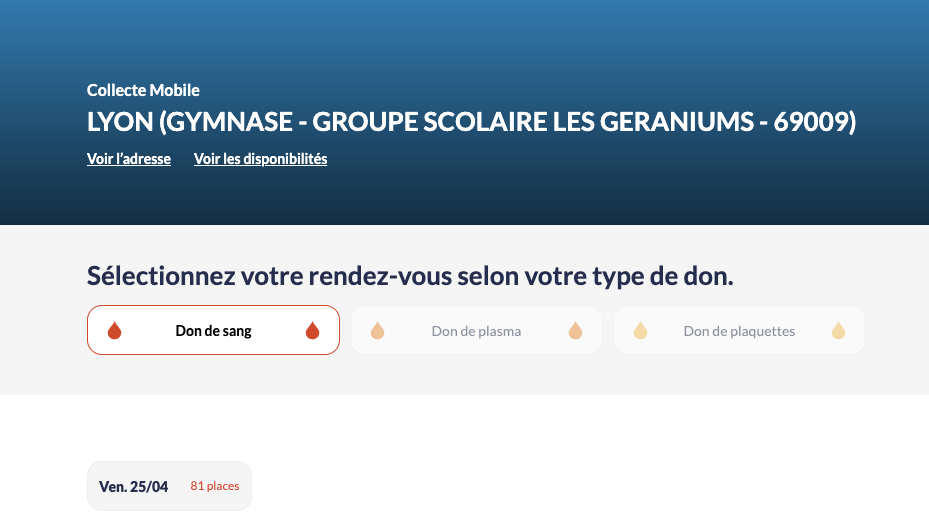Image resolution: width=929 pixels, height=521 pixels.
Task: Open the Voir l'adresse link
Action: [x=129, y=159]
